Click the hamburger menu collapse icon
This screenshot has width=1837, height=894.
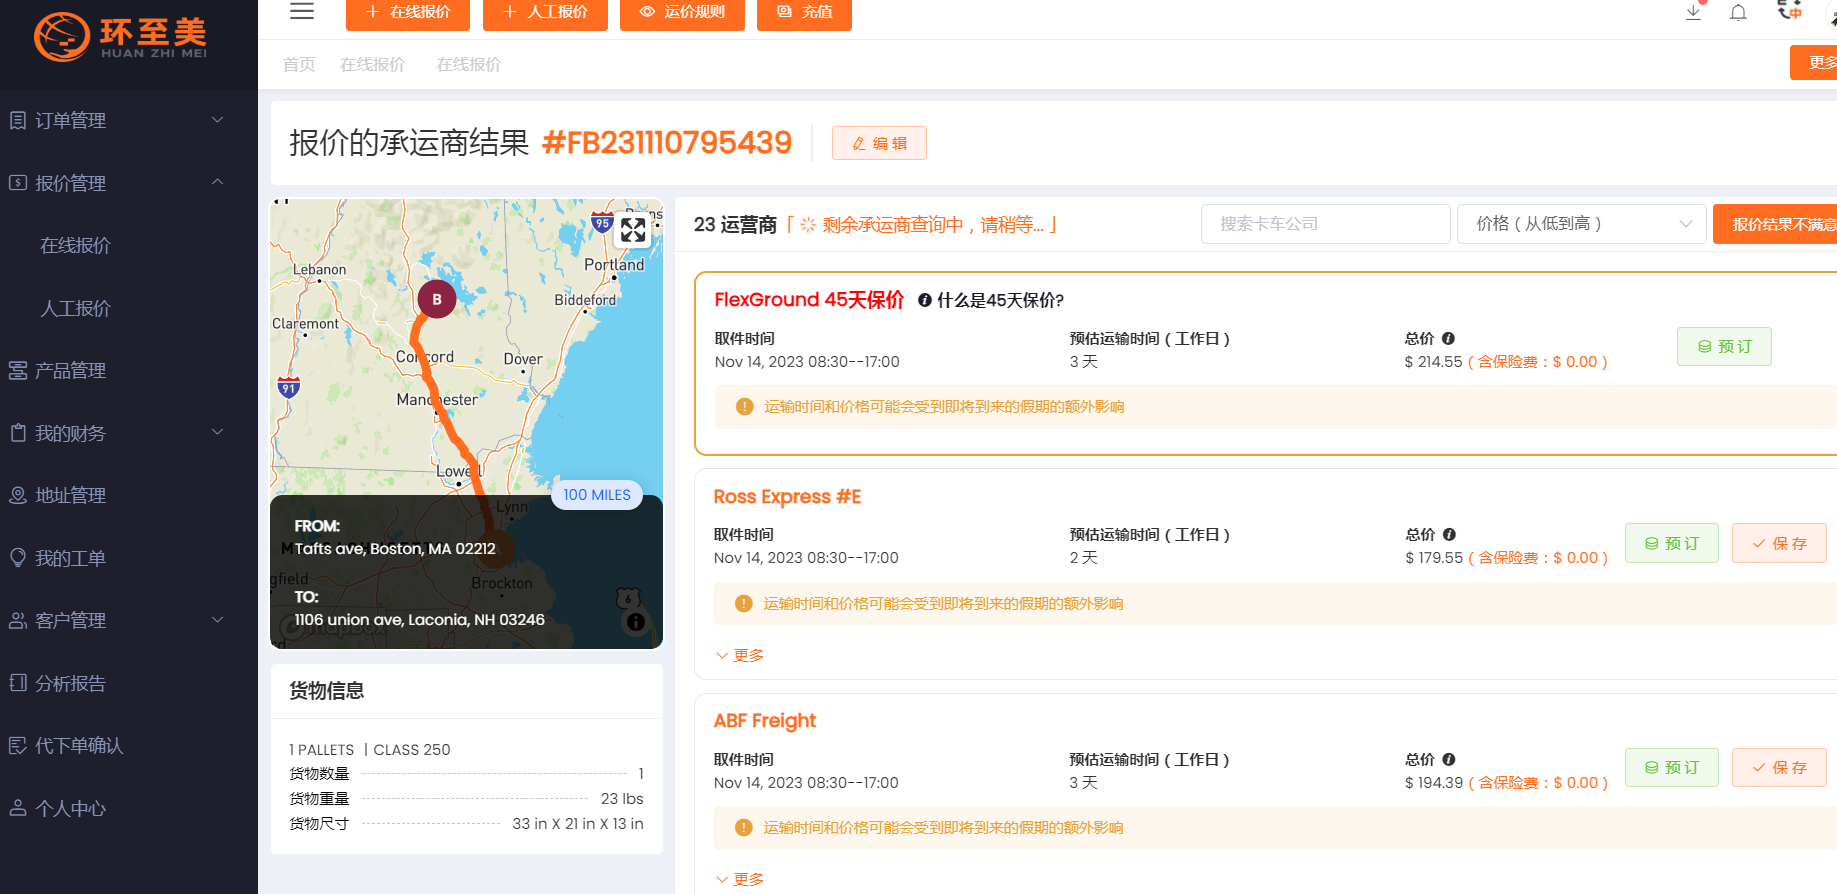point(302,12)
